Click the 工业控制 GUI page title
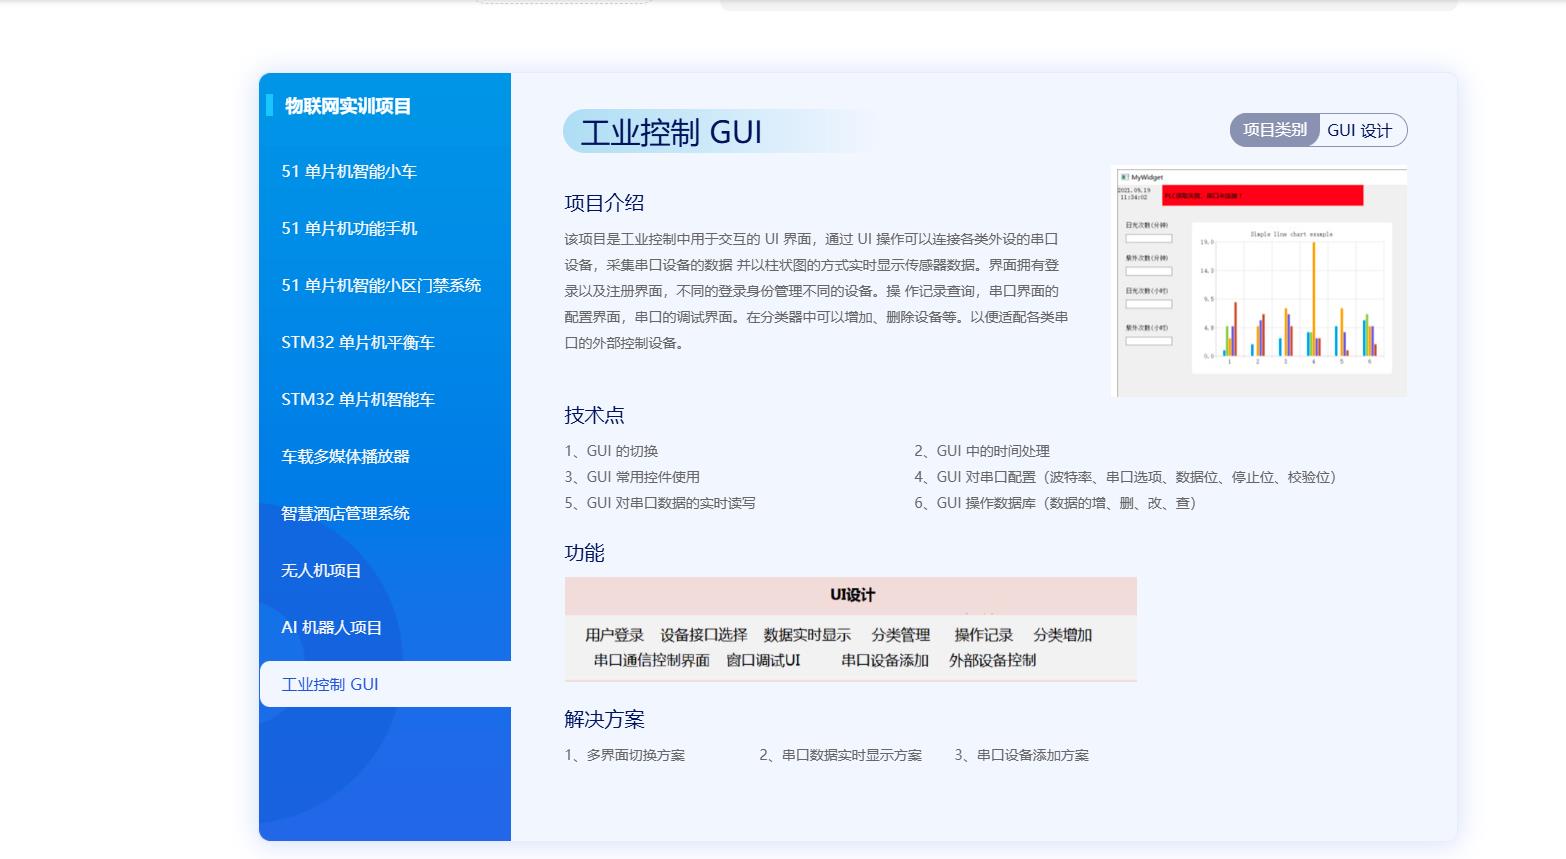1566x859 pixels. click(671, 132)
